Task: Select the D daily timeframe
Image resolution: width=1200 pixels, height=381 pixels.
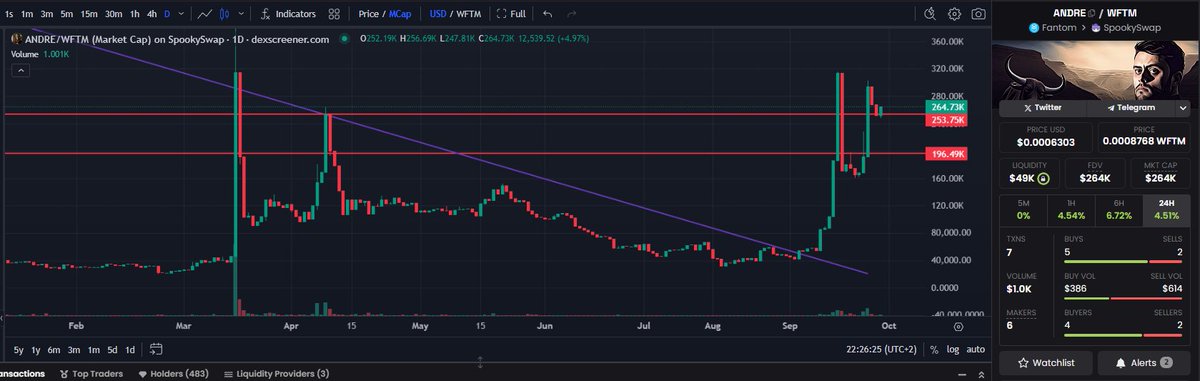Action: coord(168,14)
